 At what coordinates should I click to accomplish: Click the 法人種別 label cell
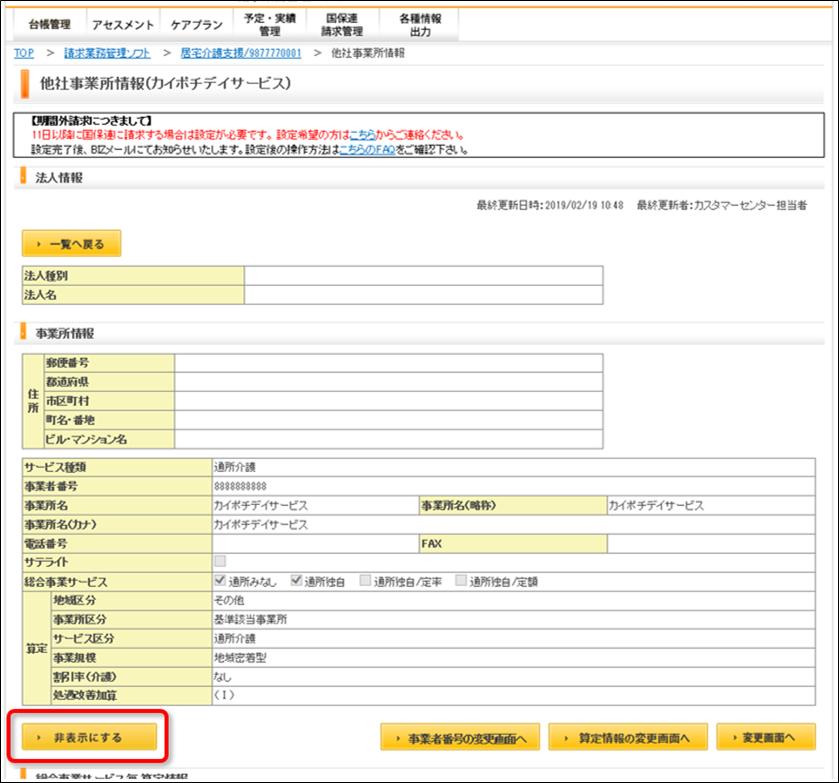pos(133,276)
